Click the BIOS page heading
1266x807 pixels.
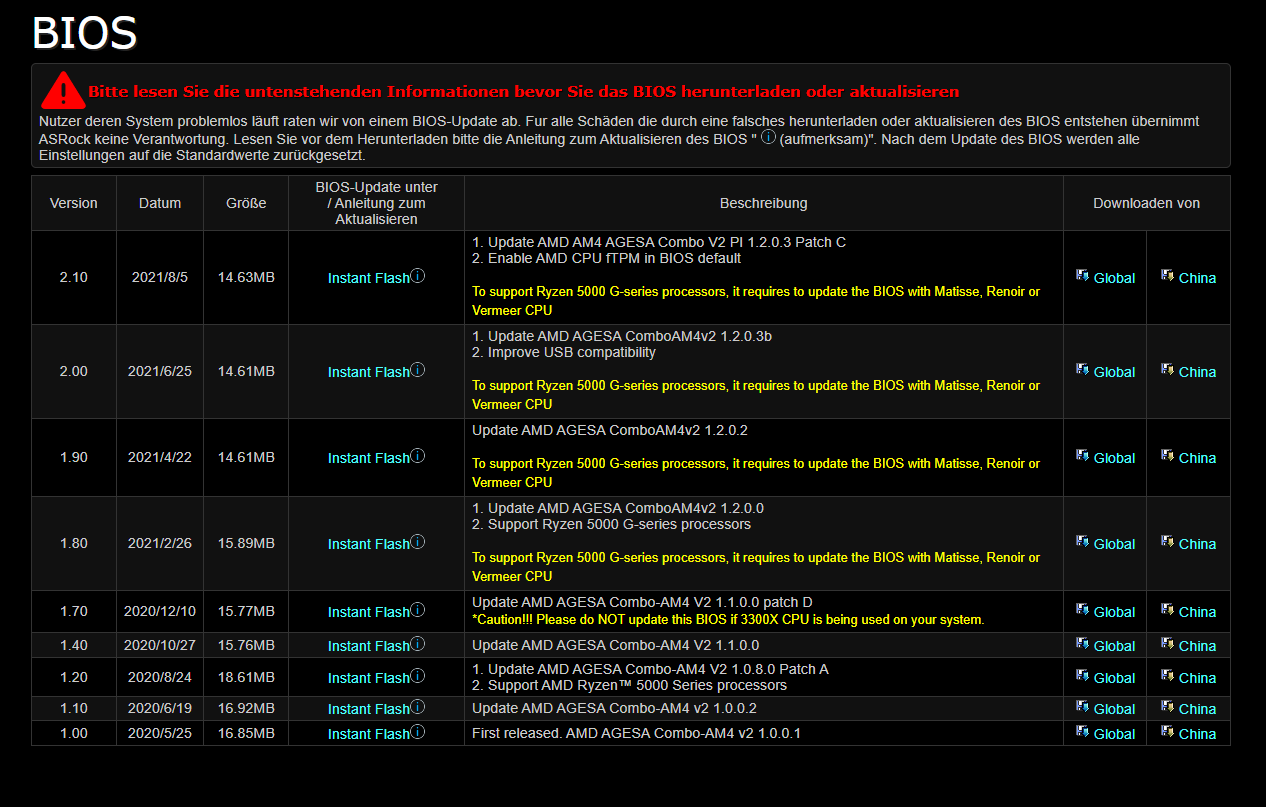coord(84,33)
